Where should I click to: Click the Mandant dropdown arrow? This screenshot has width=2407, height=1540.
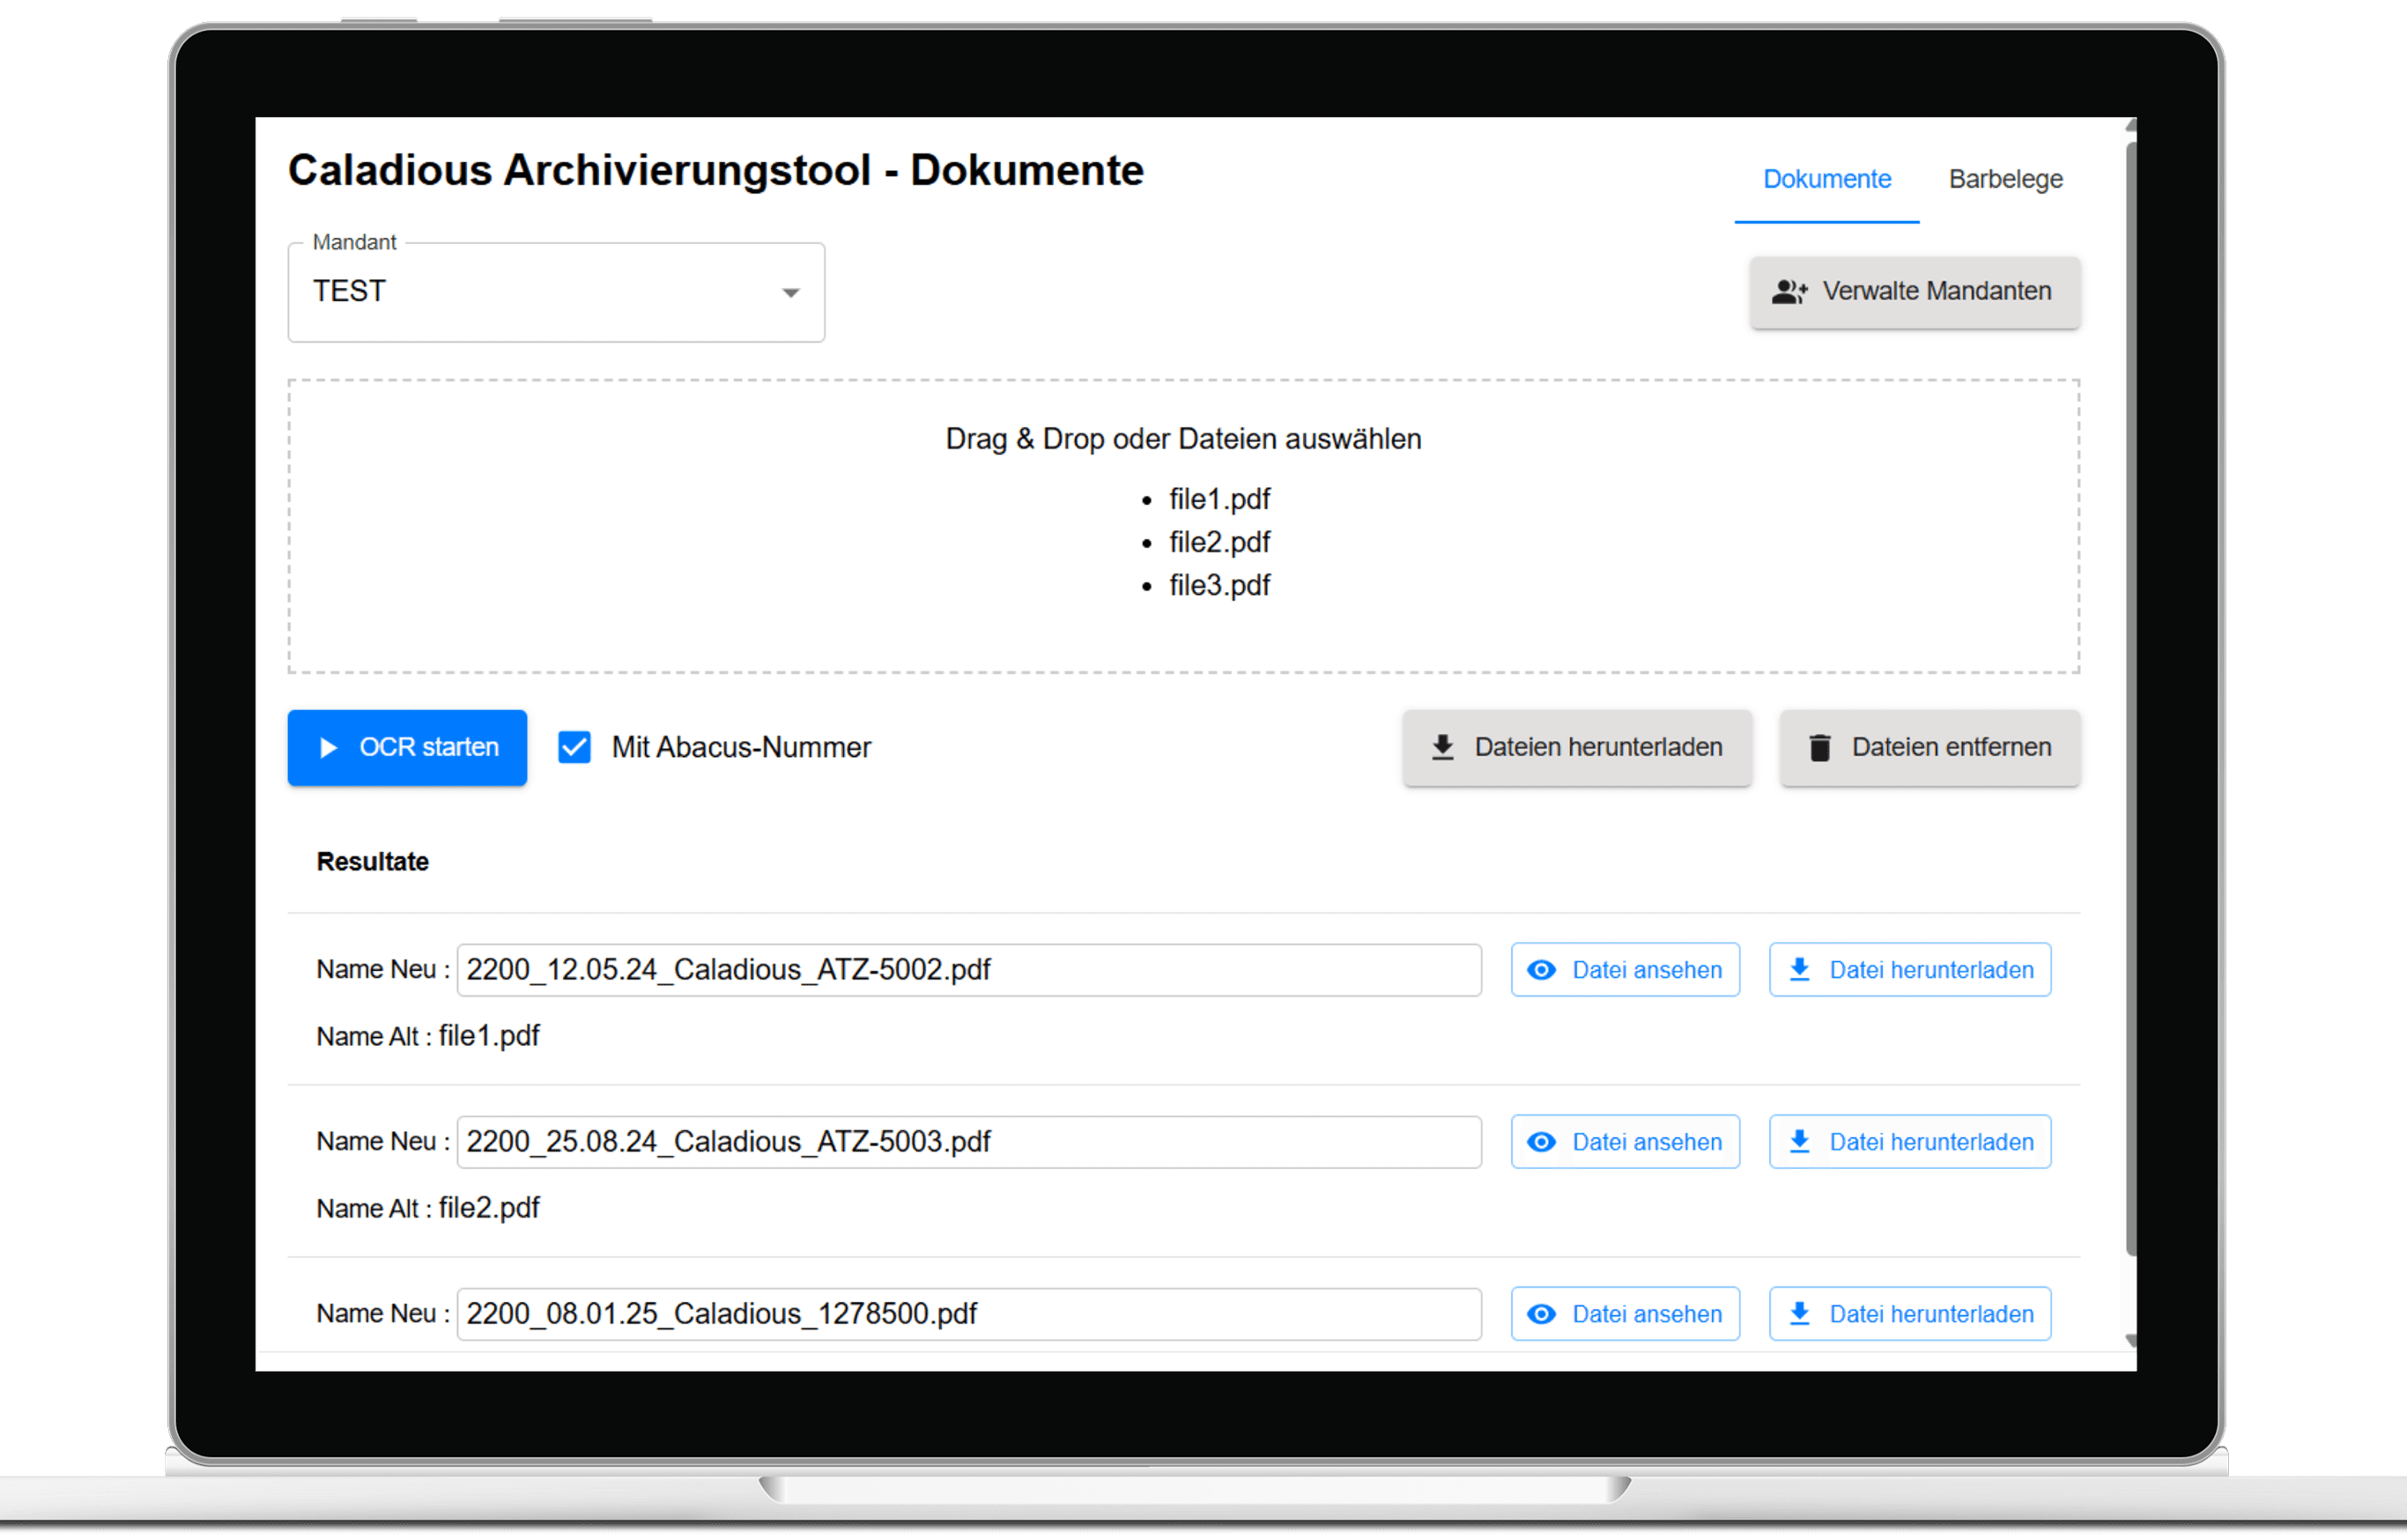point(790,293)
